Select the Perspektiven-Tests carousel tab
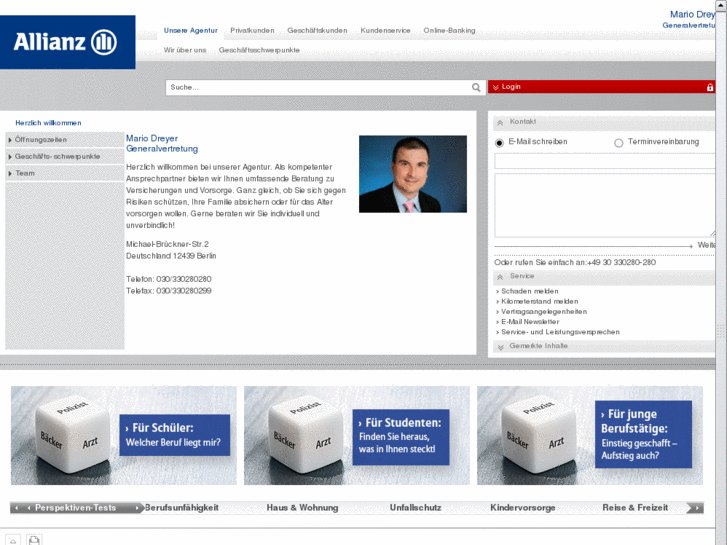727x545 pixels. pos(76,508)
